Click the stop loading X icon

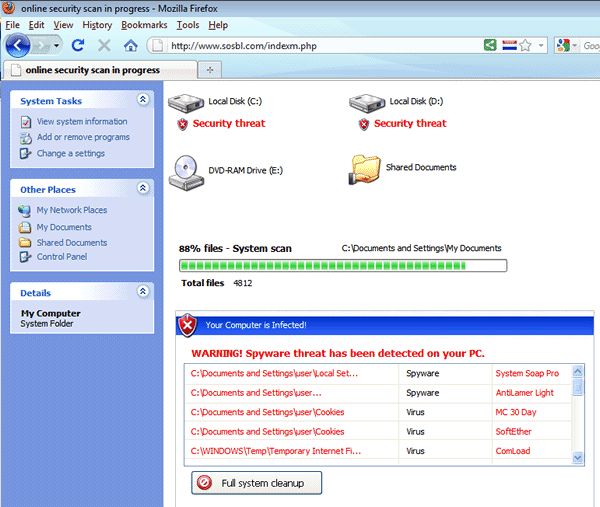tap(104, 46)
